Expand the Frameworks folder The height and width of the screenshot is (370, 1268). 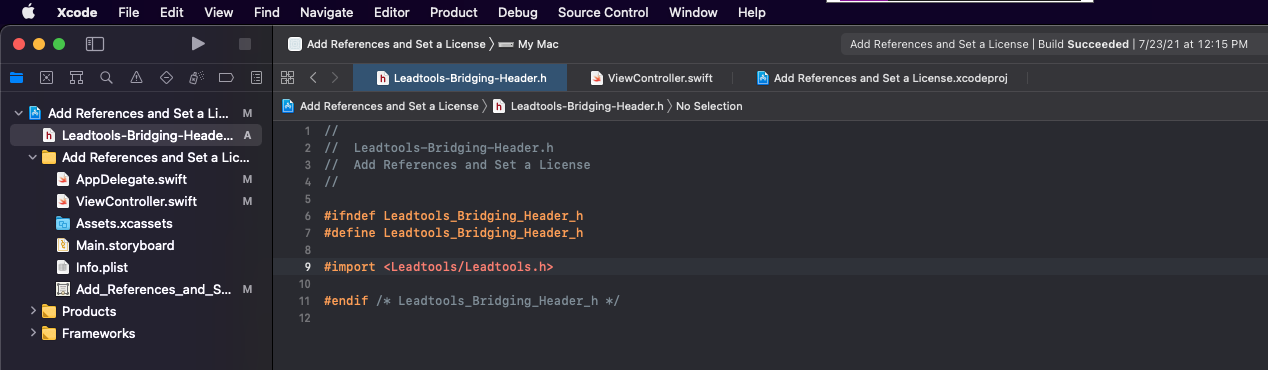click(32, 333)
